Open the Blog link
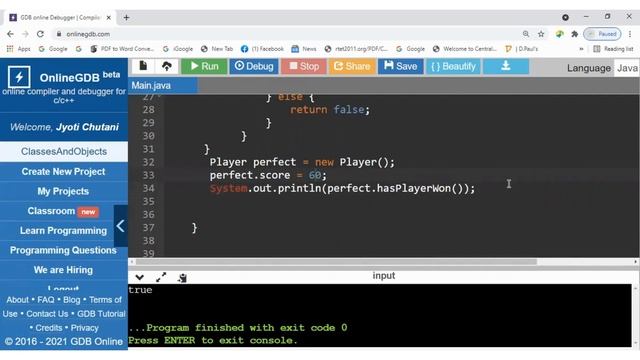 click(x=71, y=300)
